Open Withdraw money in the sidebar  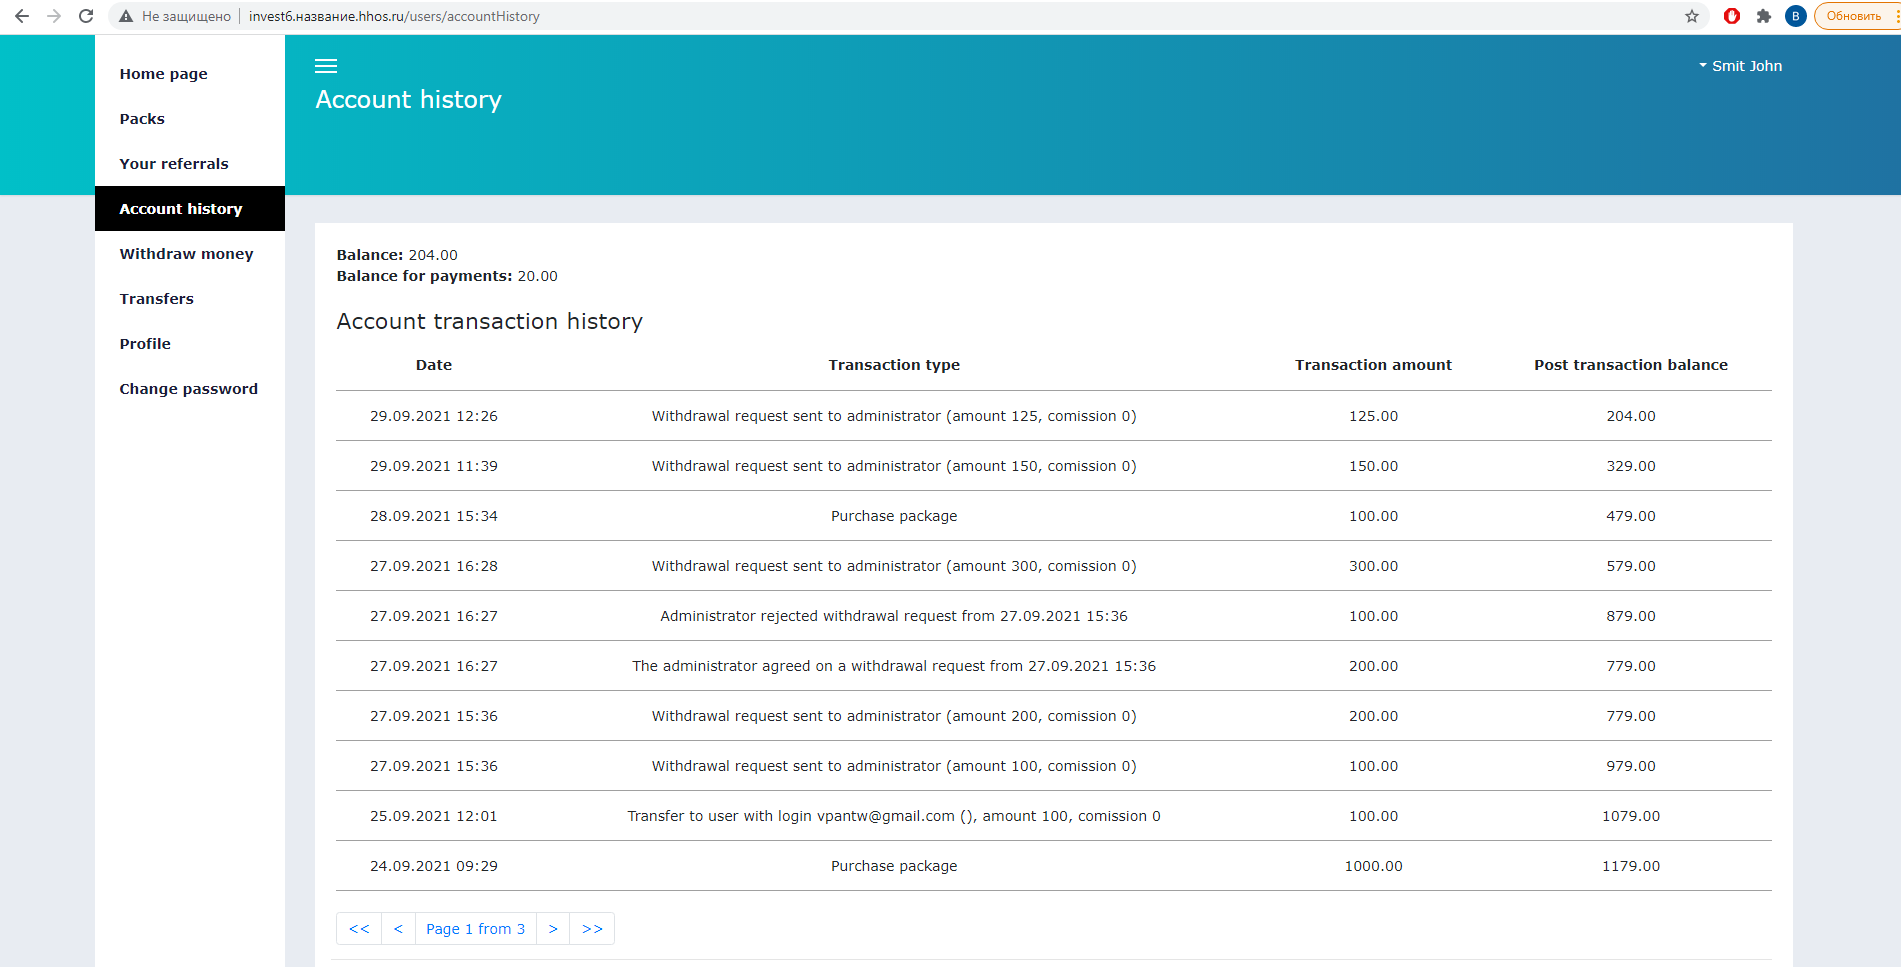coord(190,254)
